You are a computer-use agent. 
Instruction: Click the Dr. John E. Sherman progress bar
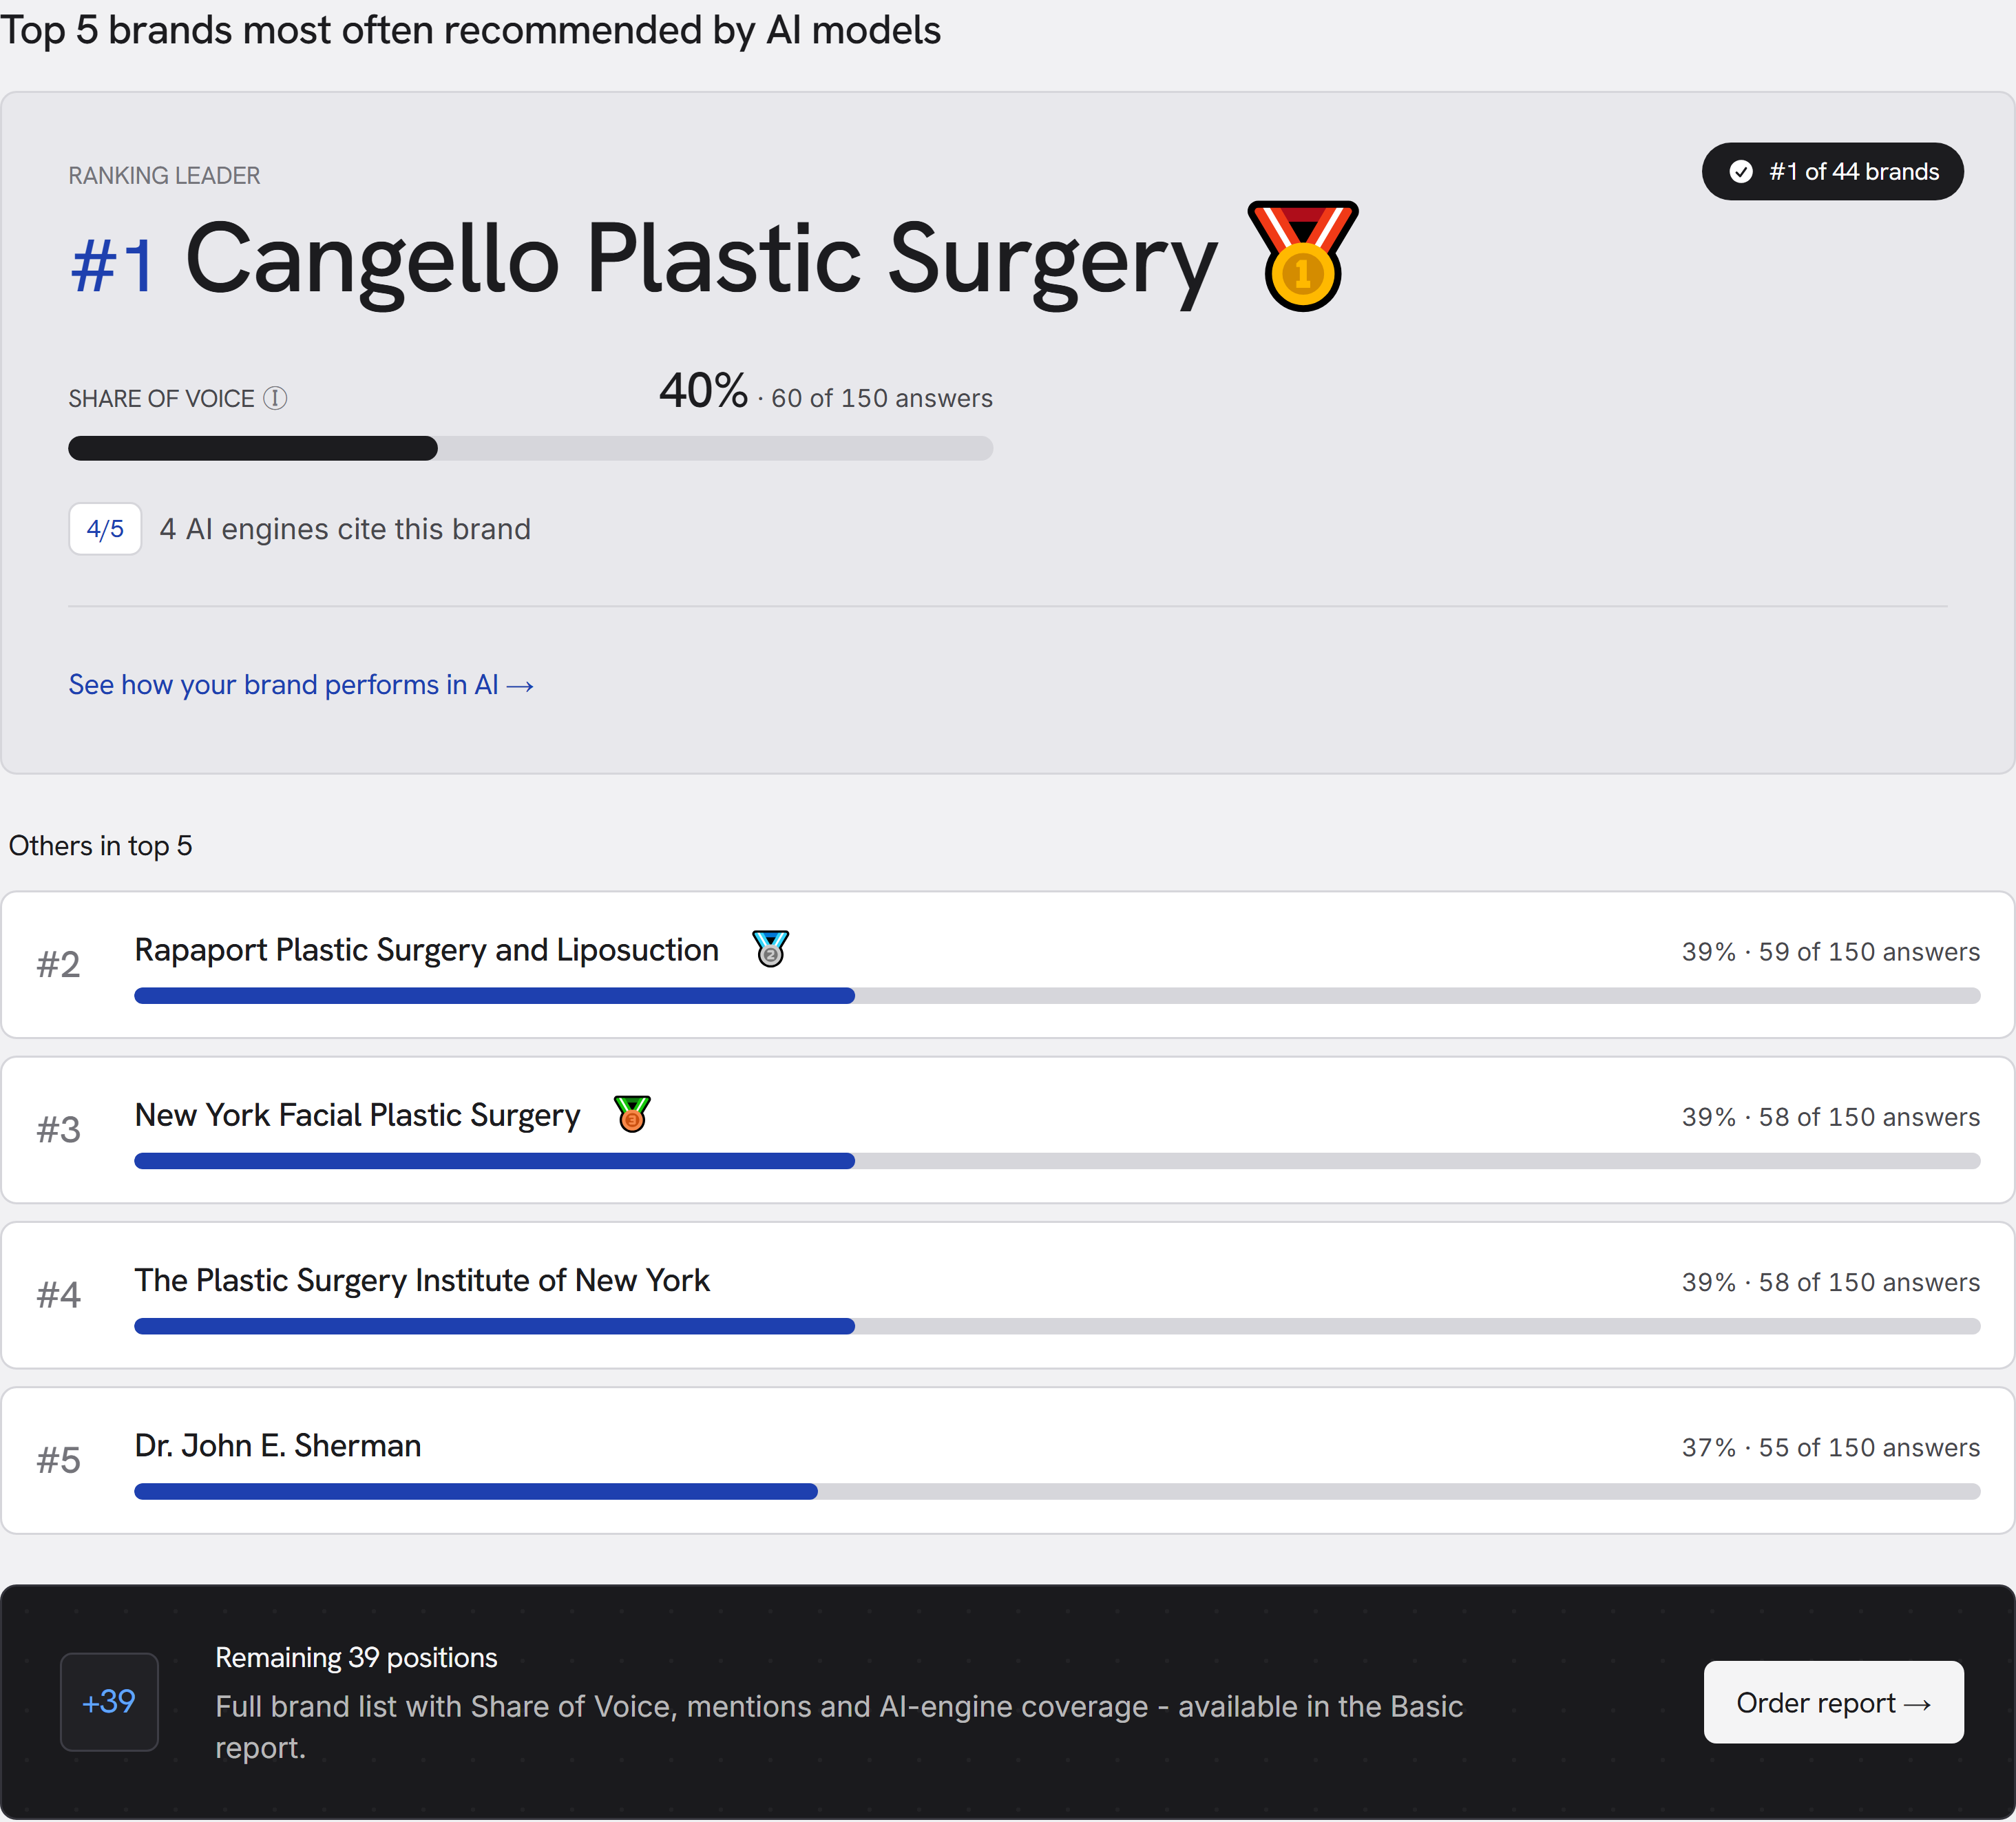(x=1057, y=1491)
